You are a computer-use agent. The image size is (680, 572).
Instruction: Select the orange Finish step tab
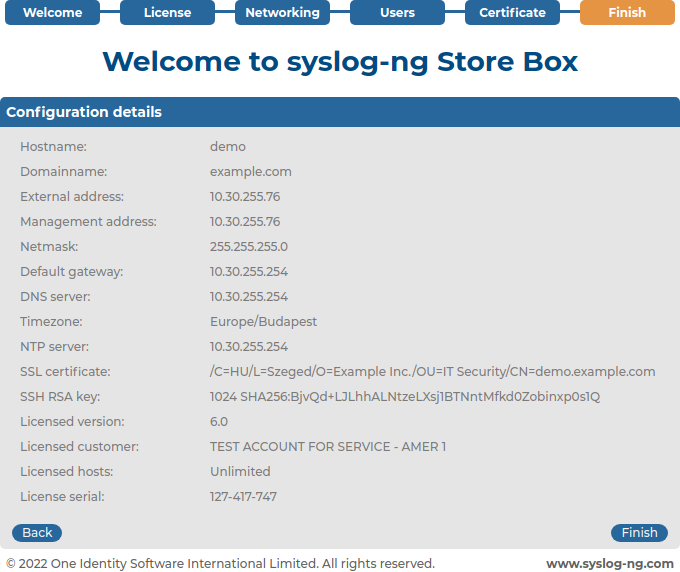(627, 13)
